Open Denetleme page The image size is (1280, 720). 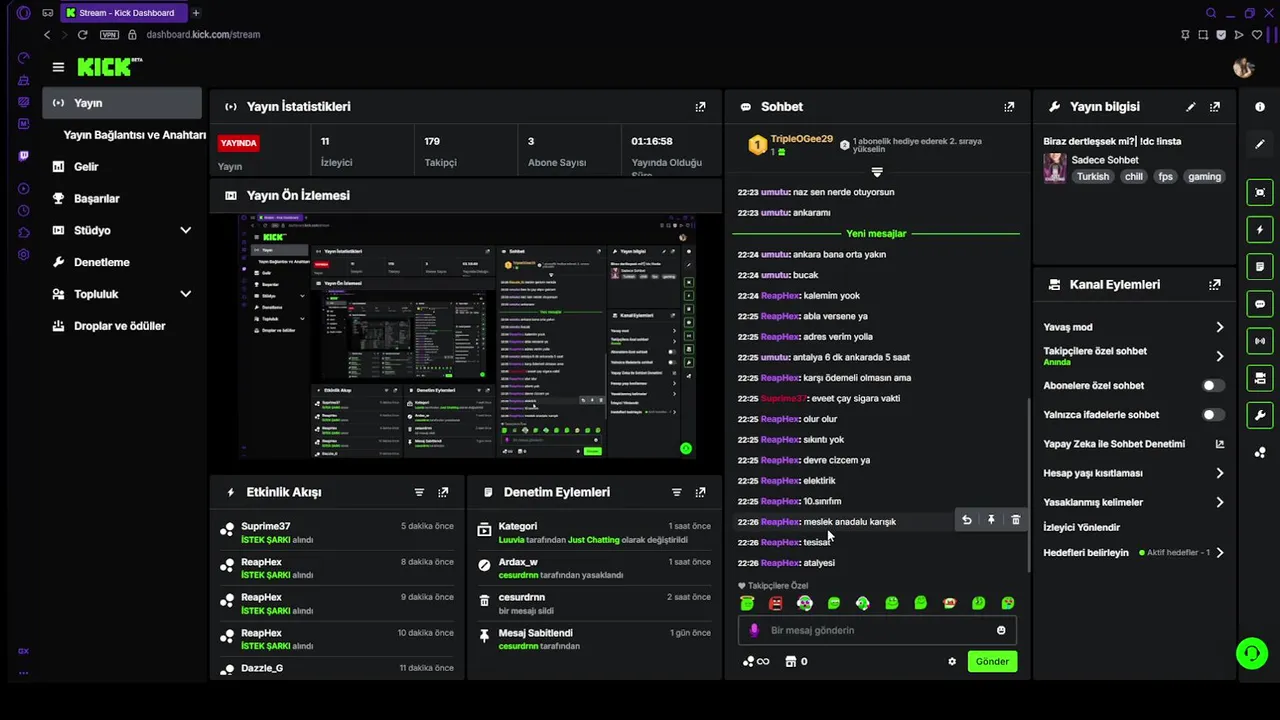click(x=122, y=262)
